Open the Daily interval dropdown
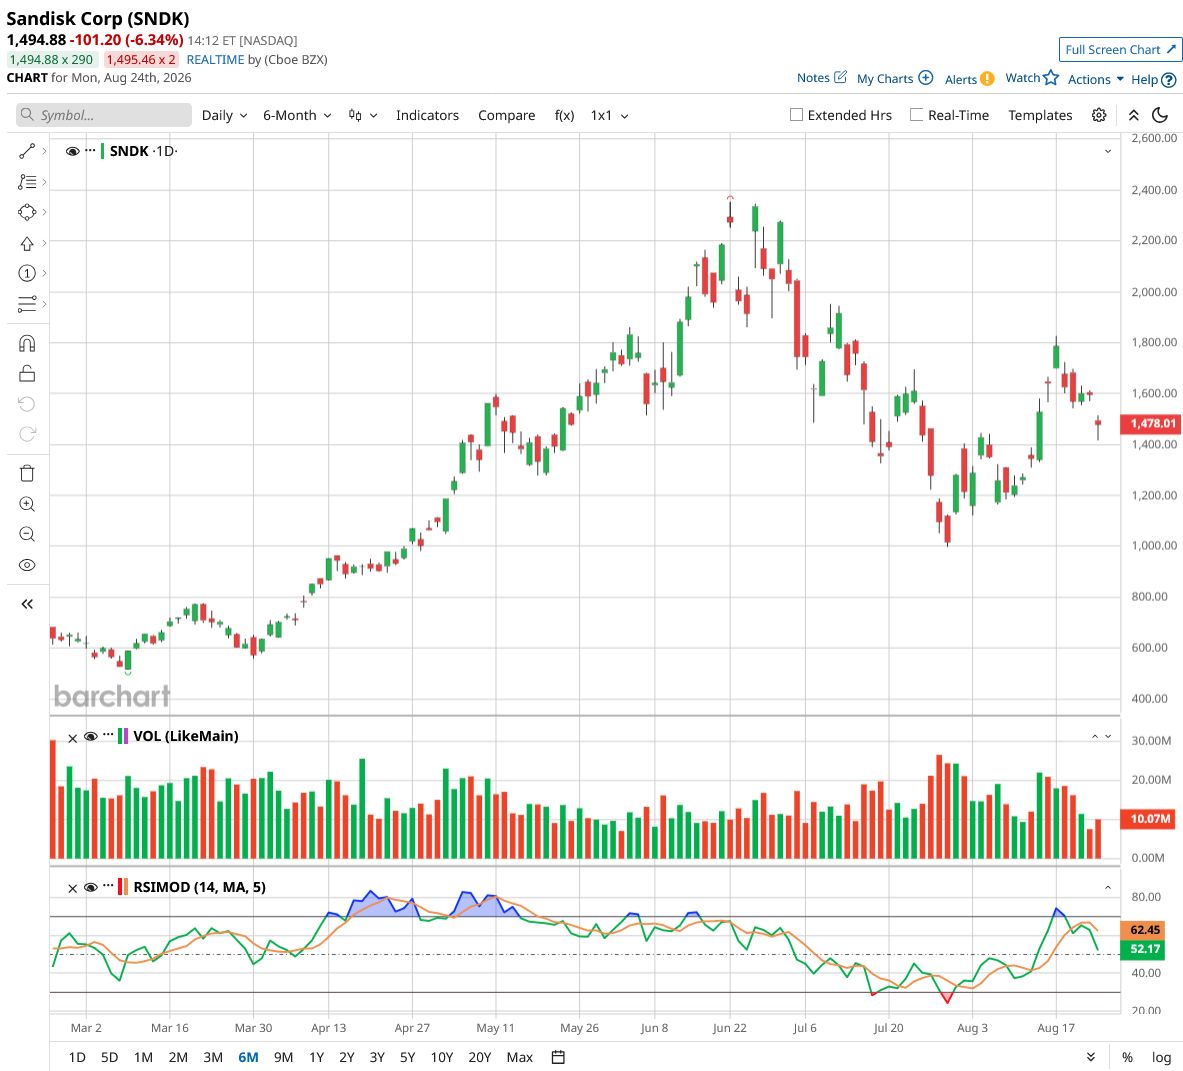1183x1071 pixels. (224, 115)
